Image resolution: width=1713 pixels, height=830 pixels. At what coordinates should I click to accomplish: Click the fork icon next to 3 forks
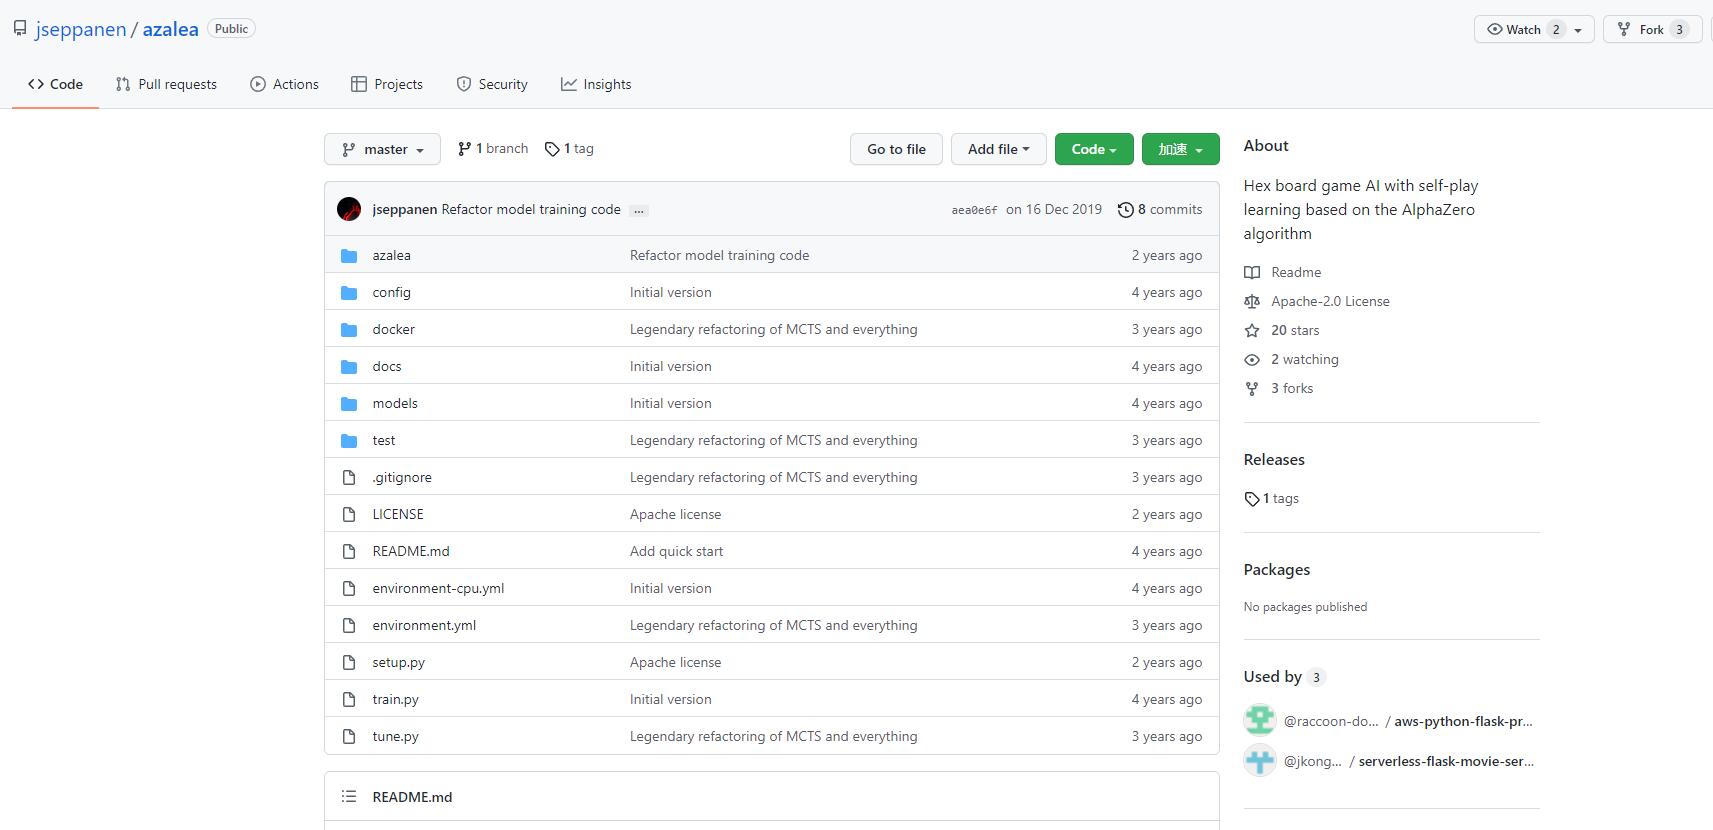click(x=1252, y=388)
